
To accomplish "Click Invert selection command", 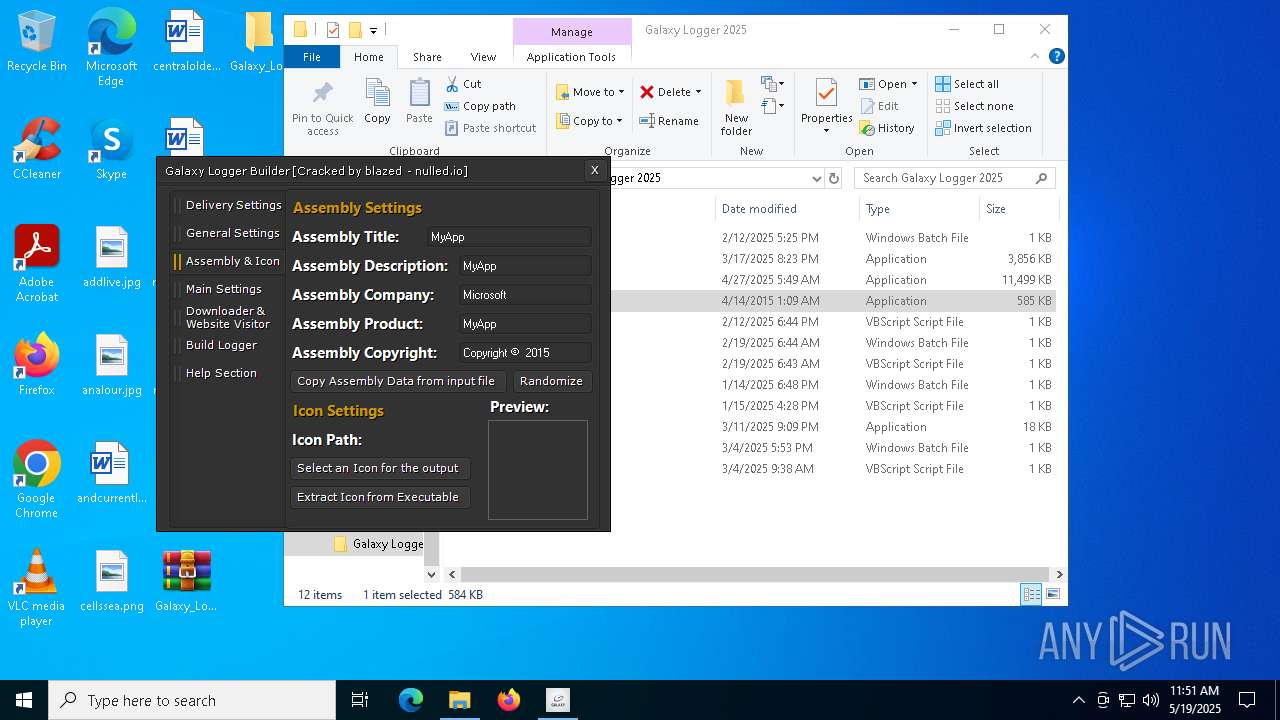I will coord(983,128).
